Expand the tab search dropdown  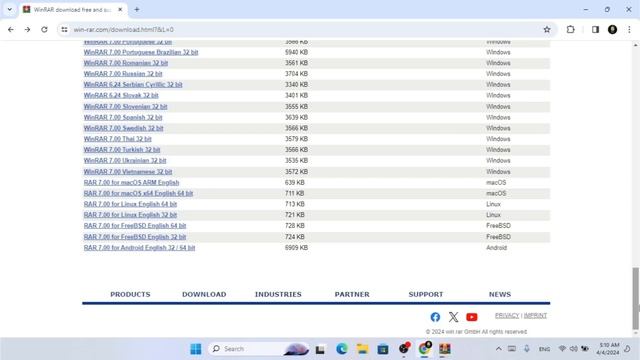click(x=10, y=9)
